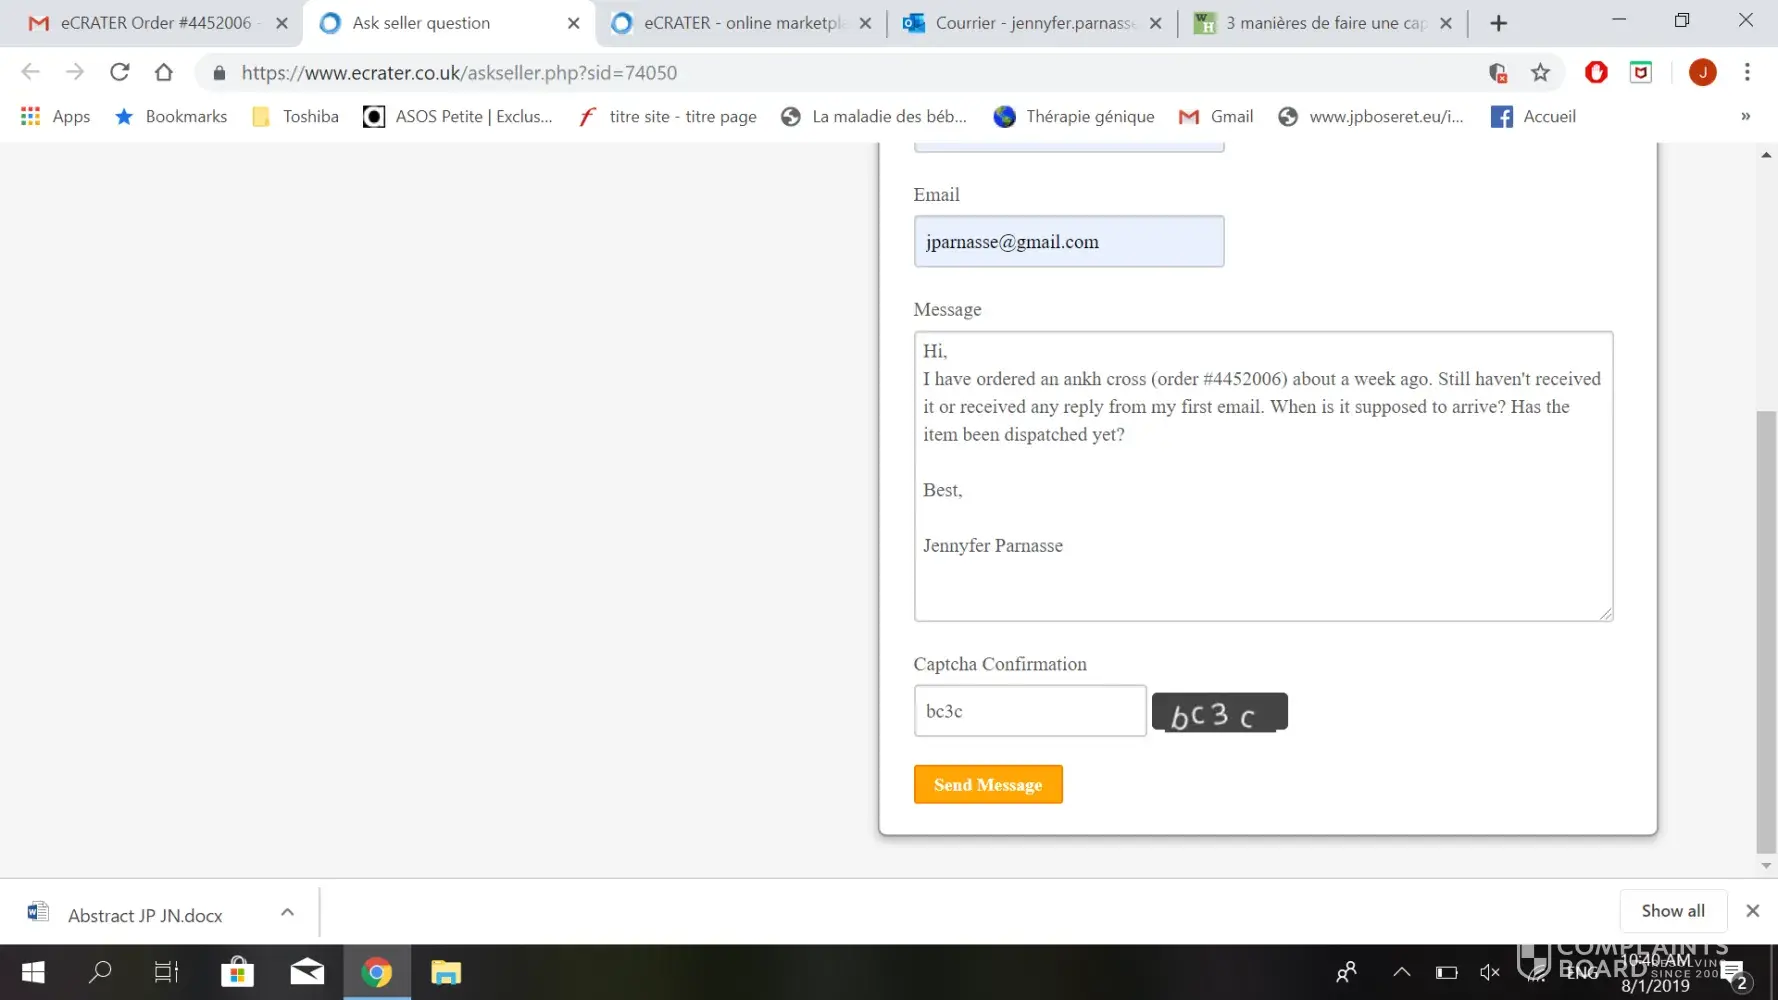The image size is (1778, 1000).
Task: Open the muted volume control
Action: click(x=1490, y=972)
